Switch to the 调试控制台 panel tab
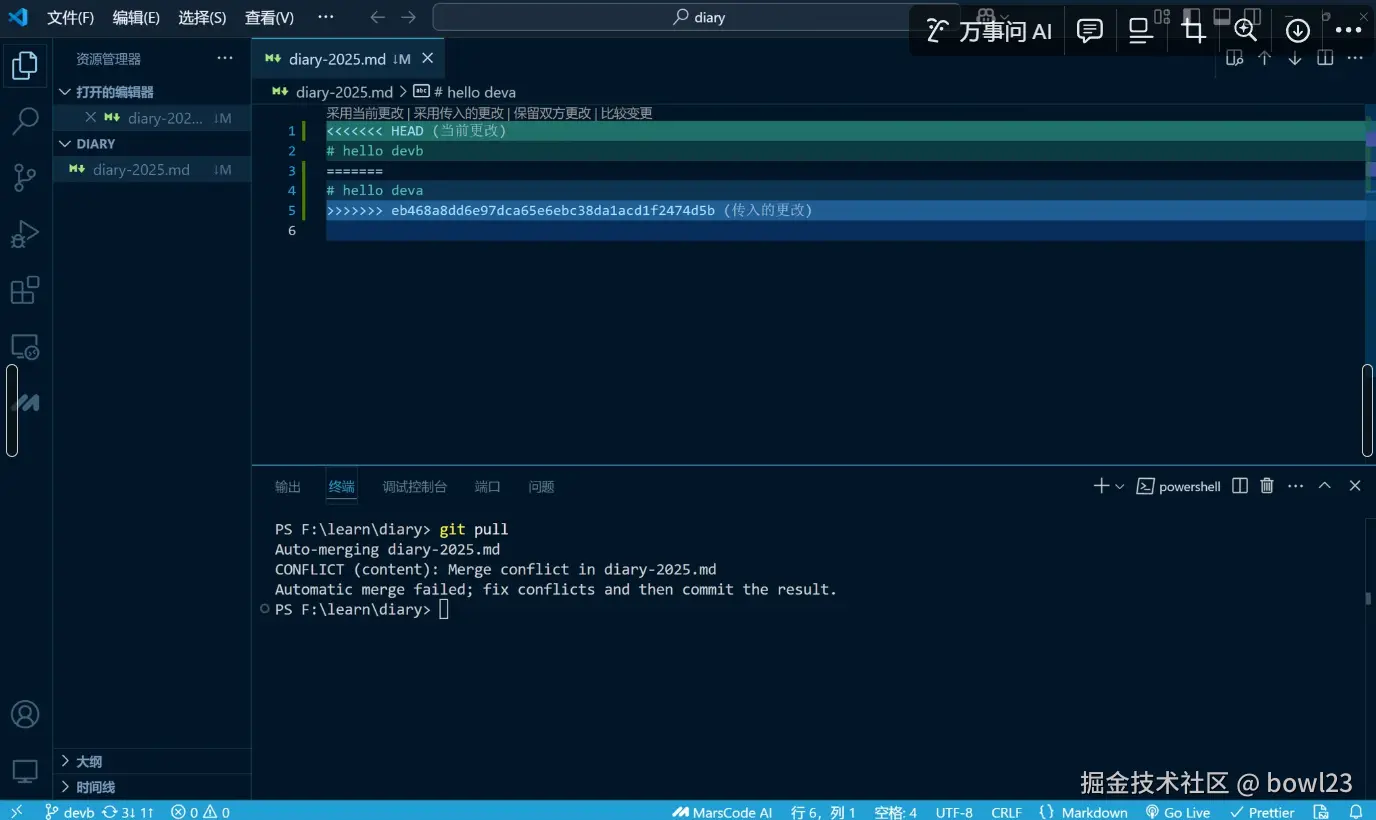The height and width of the screenshot is (820, 1376). pyautogui.click(x=415, y=487)
